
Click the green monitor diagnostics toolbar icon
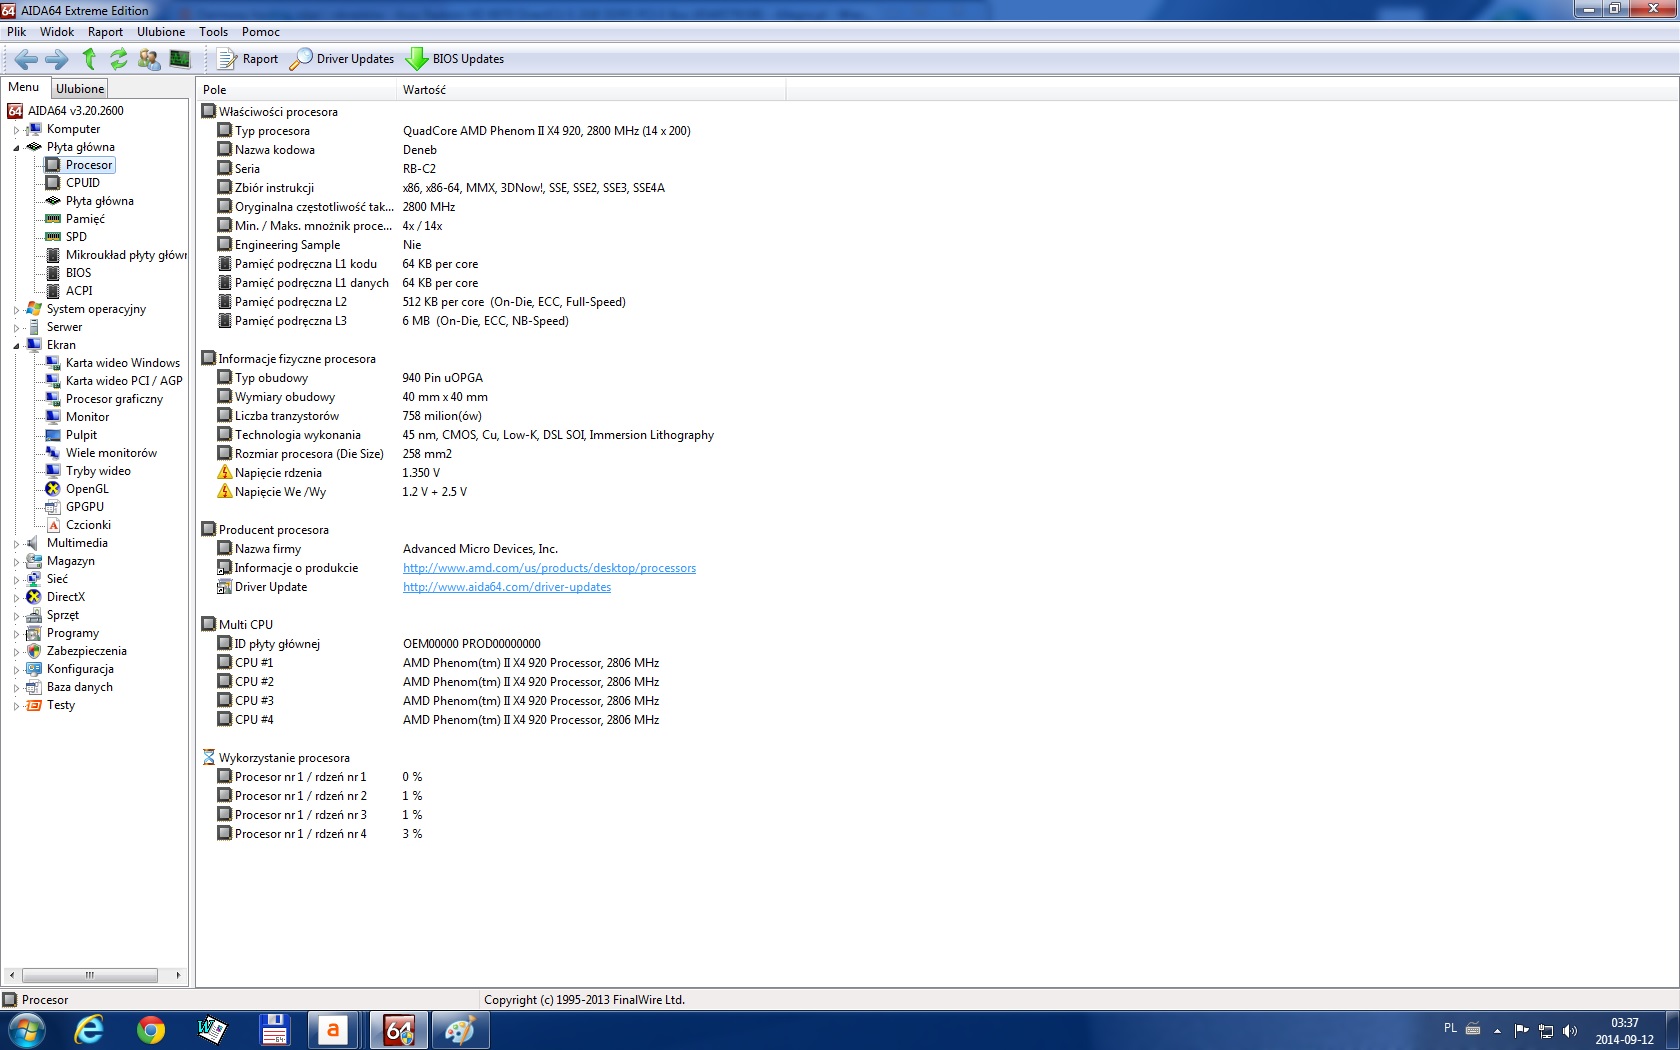pyautogui.click(x=180, y=59)
